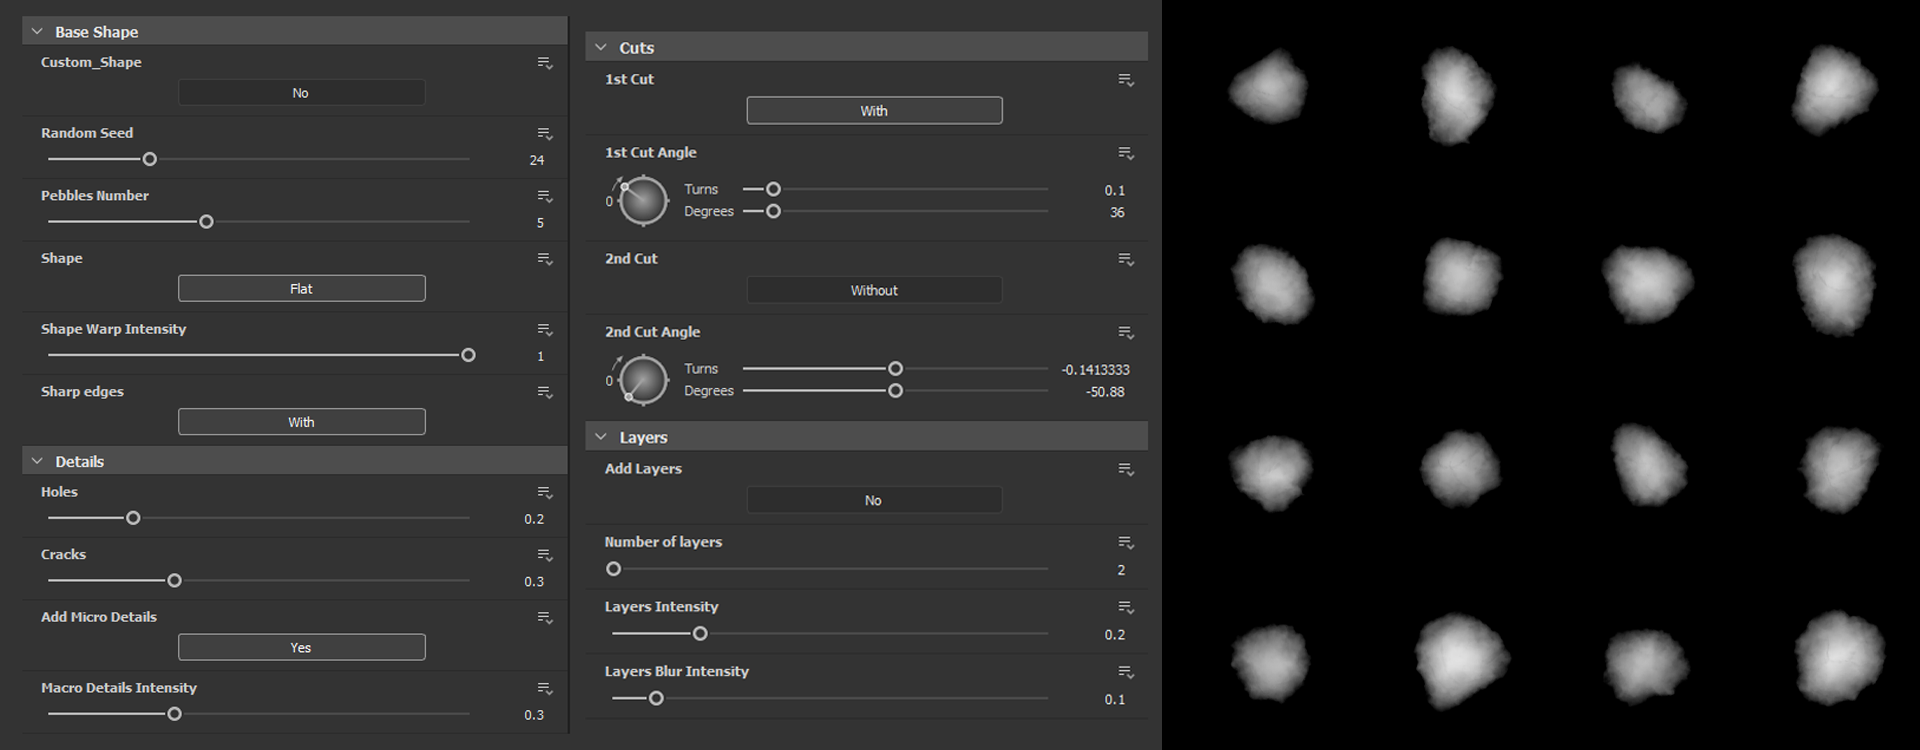Click the Layers Intensity value 0.2

pos(1115,635)
